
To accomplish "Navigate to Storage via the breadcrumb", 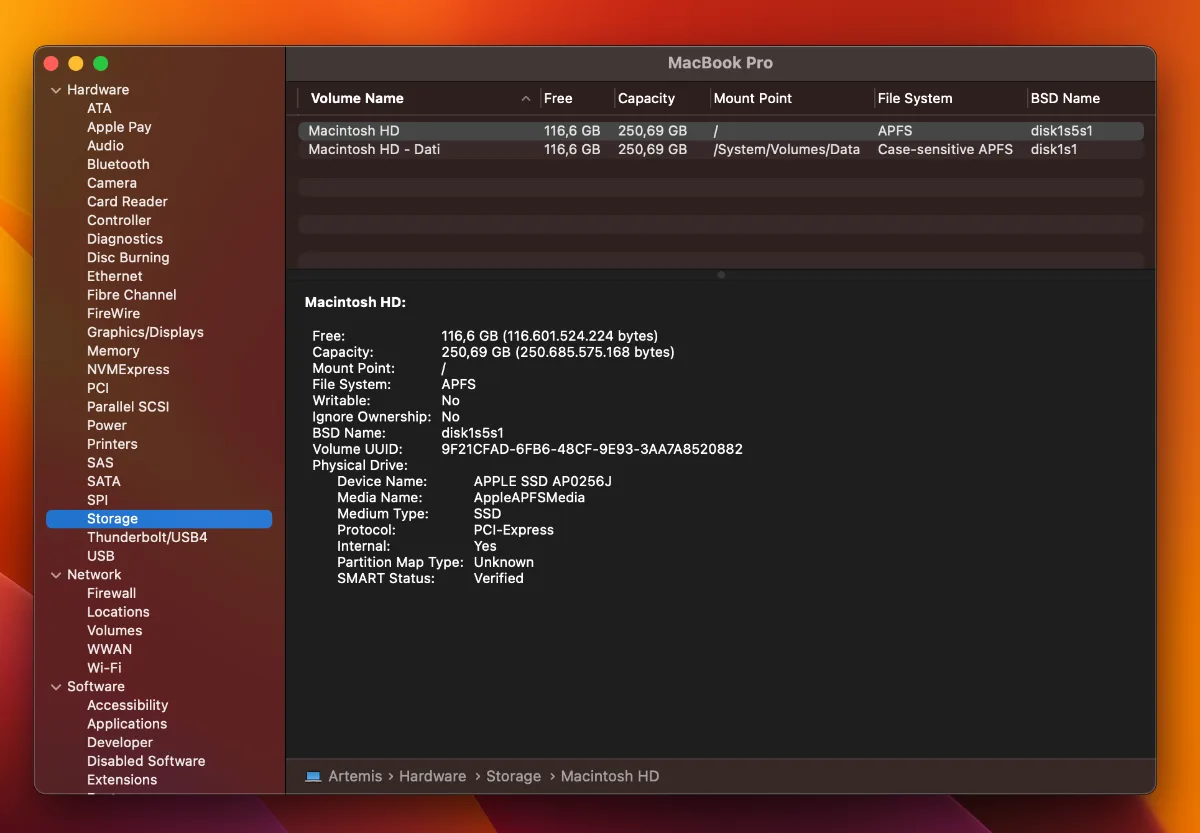I will click(x=513, y=776).
